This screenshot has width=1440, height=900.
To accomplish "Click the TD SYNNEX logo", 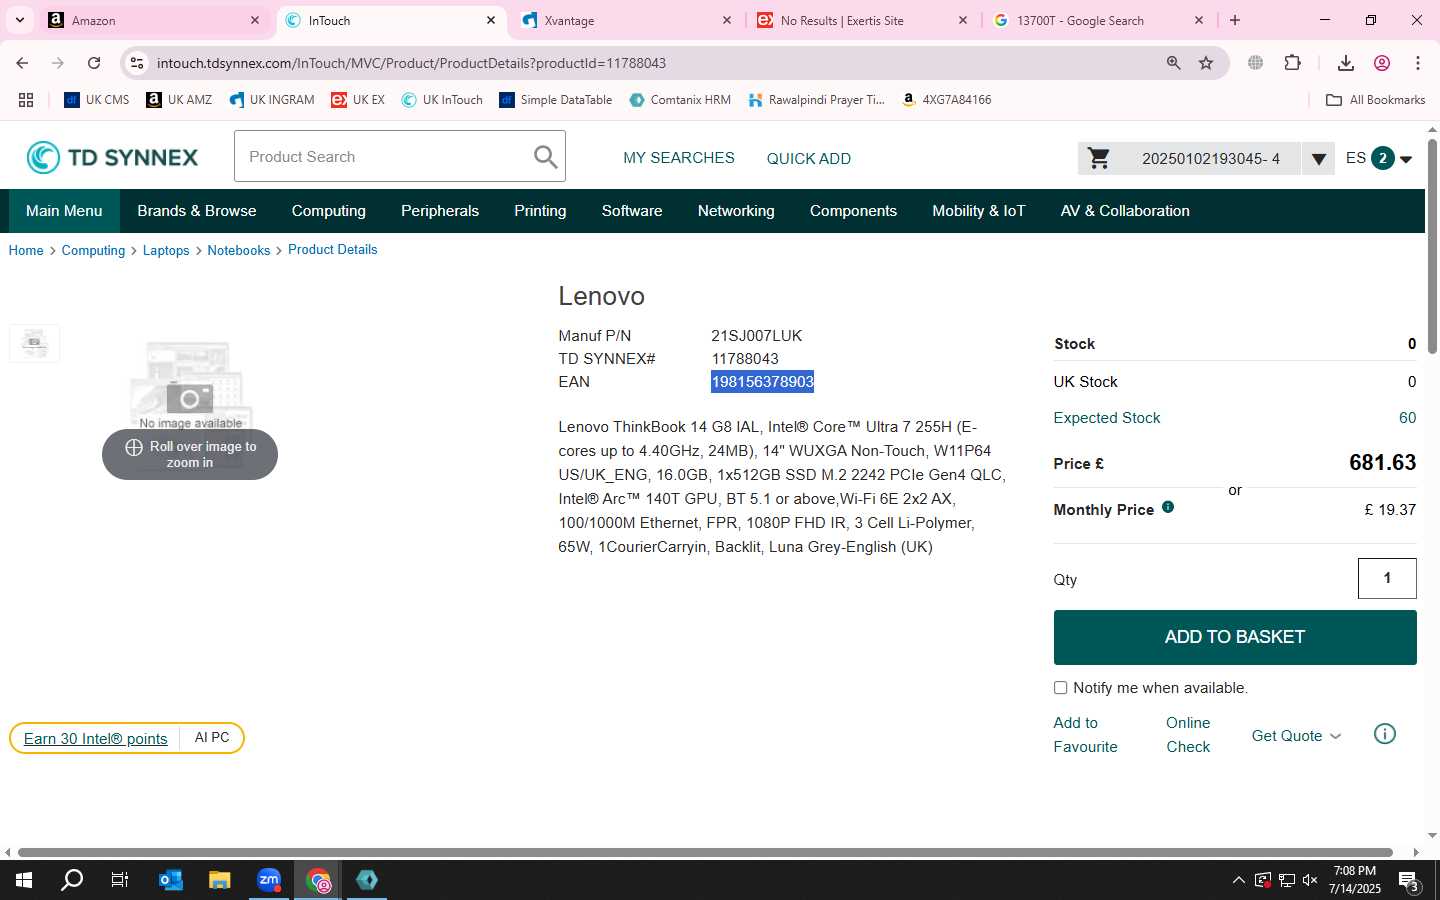I will click(x=112, y=157).
